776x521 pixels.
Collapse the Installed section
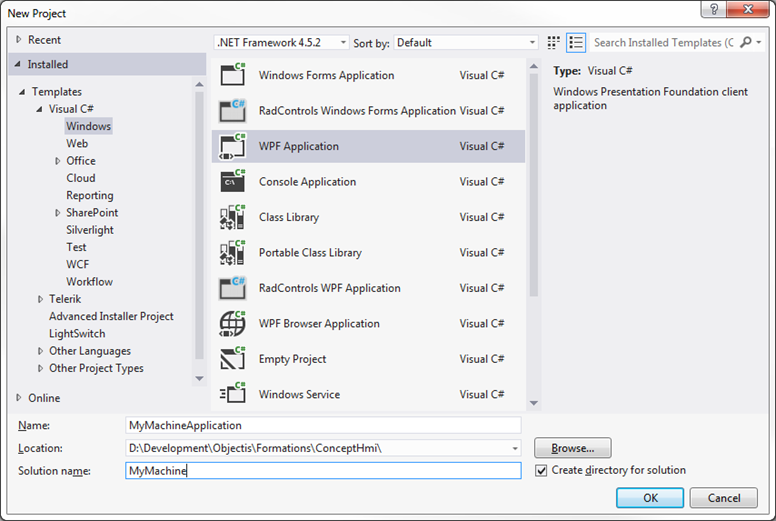[18, 64]
